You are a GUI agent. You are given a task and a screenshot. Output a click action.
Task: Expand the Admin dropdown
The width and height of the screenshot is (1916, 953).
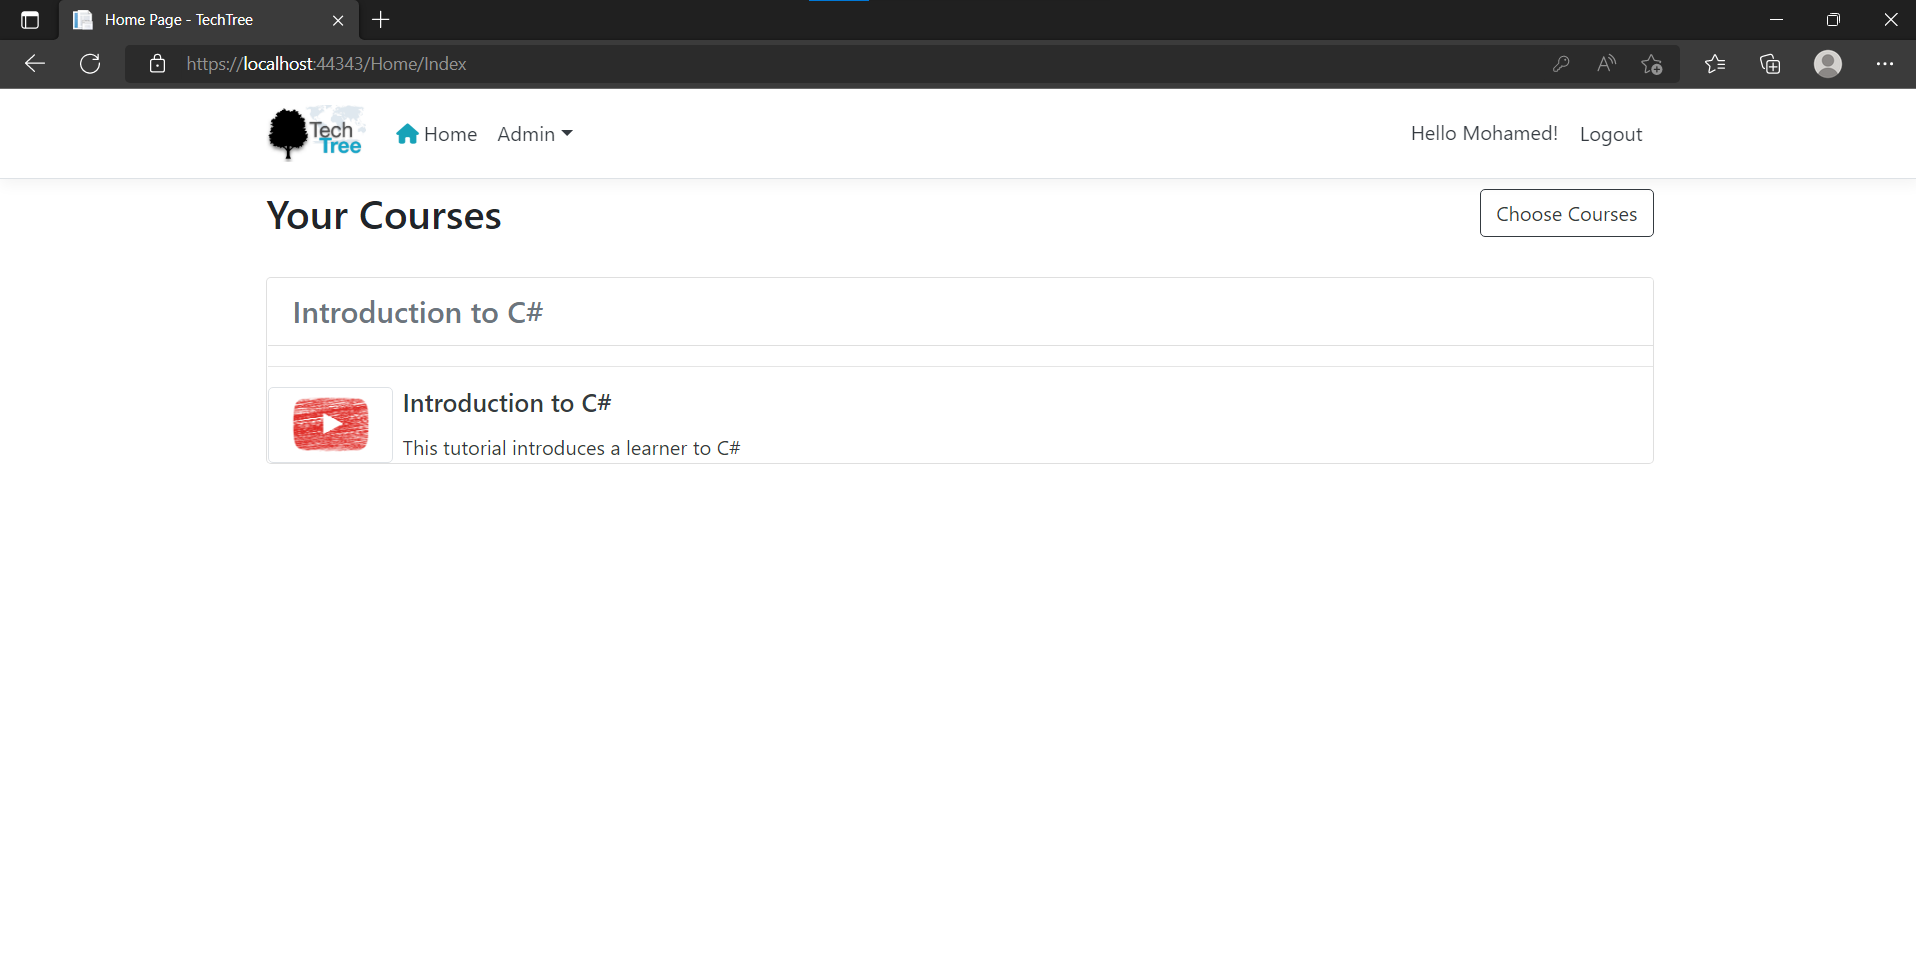534,133
